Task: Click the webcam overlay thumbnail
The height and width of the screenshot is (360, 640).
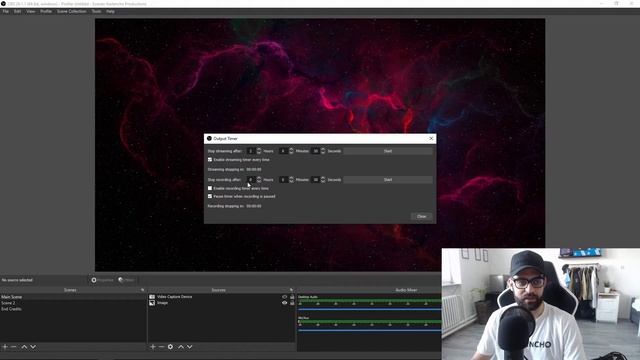Action: [x=541, y=304]
